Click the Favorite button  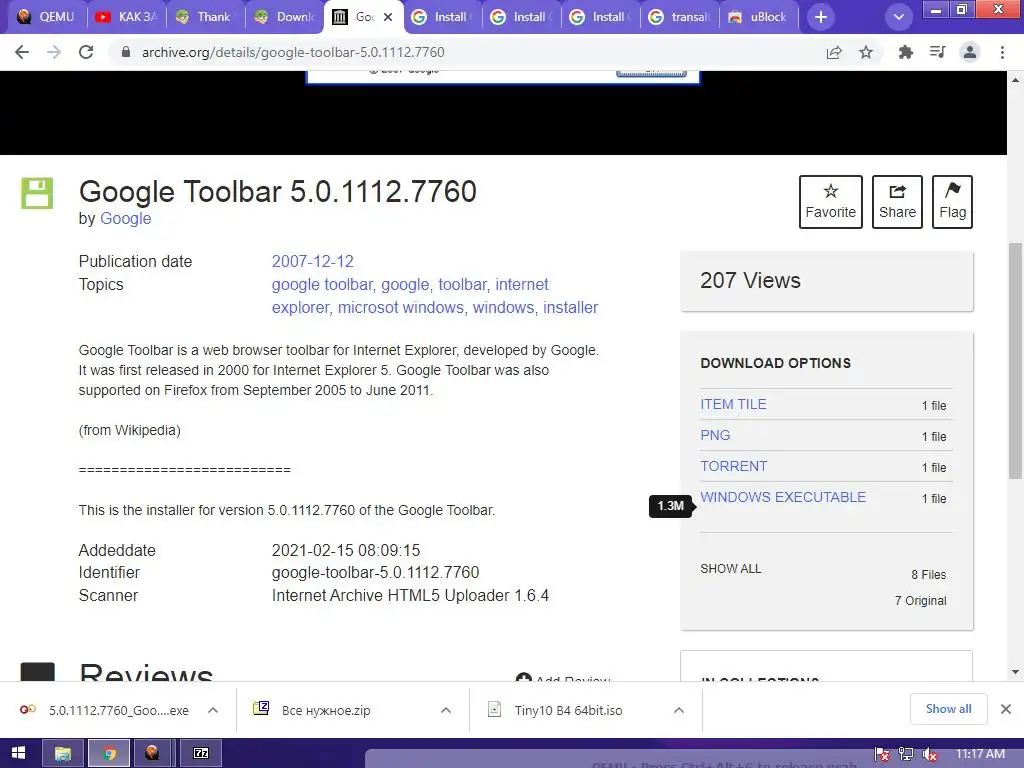pyautogui.click(x=831, y=202)
